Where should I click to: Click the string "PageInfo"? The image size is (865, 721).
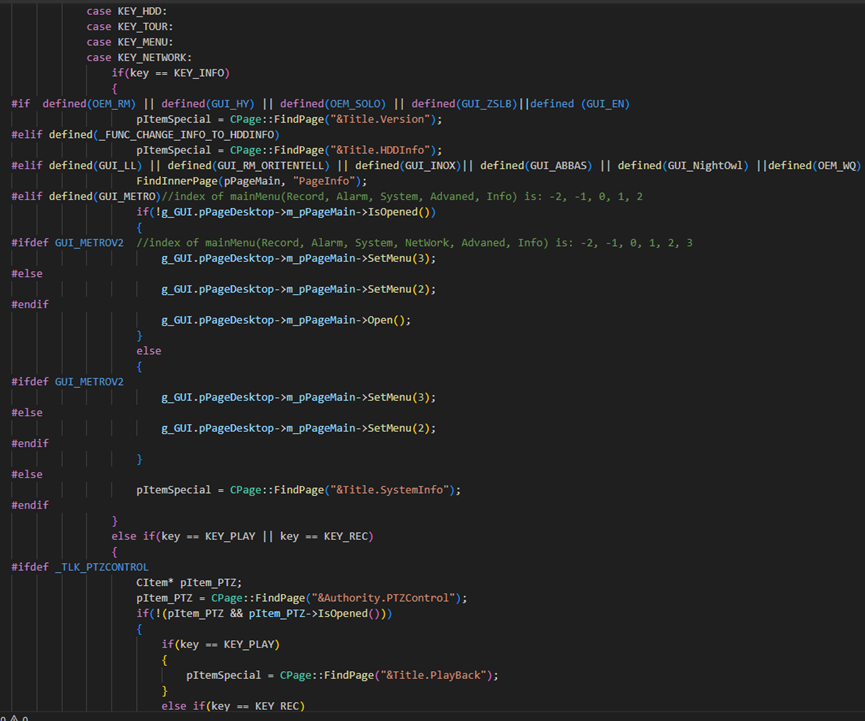324,181
